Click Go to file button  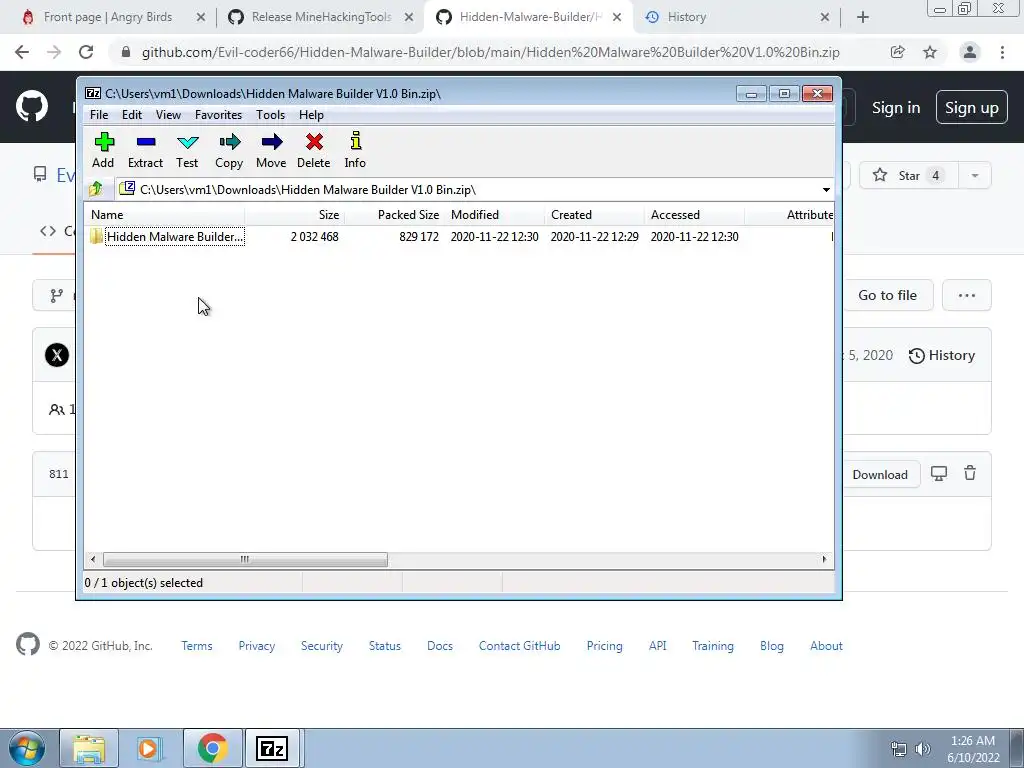[x=887, y=295]
